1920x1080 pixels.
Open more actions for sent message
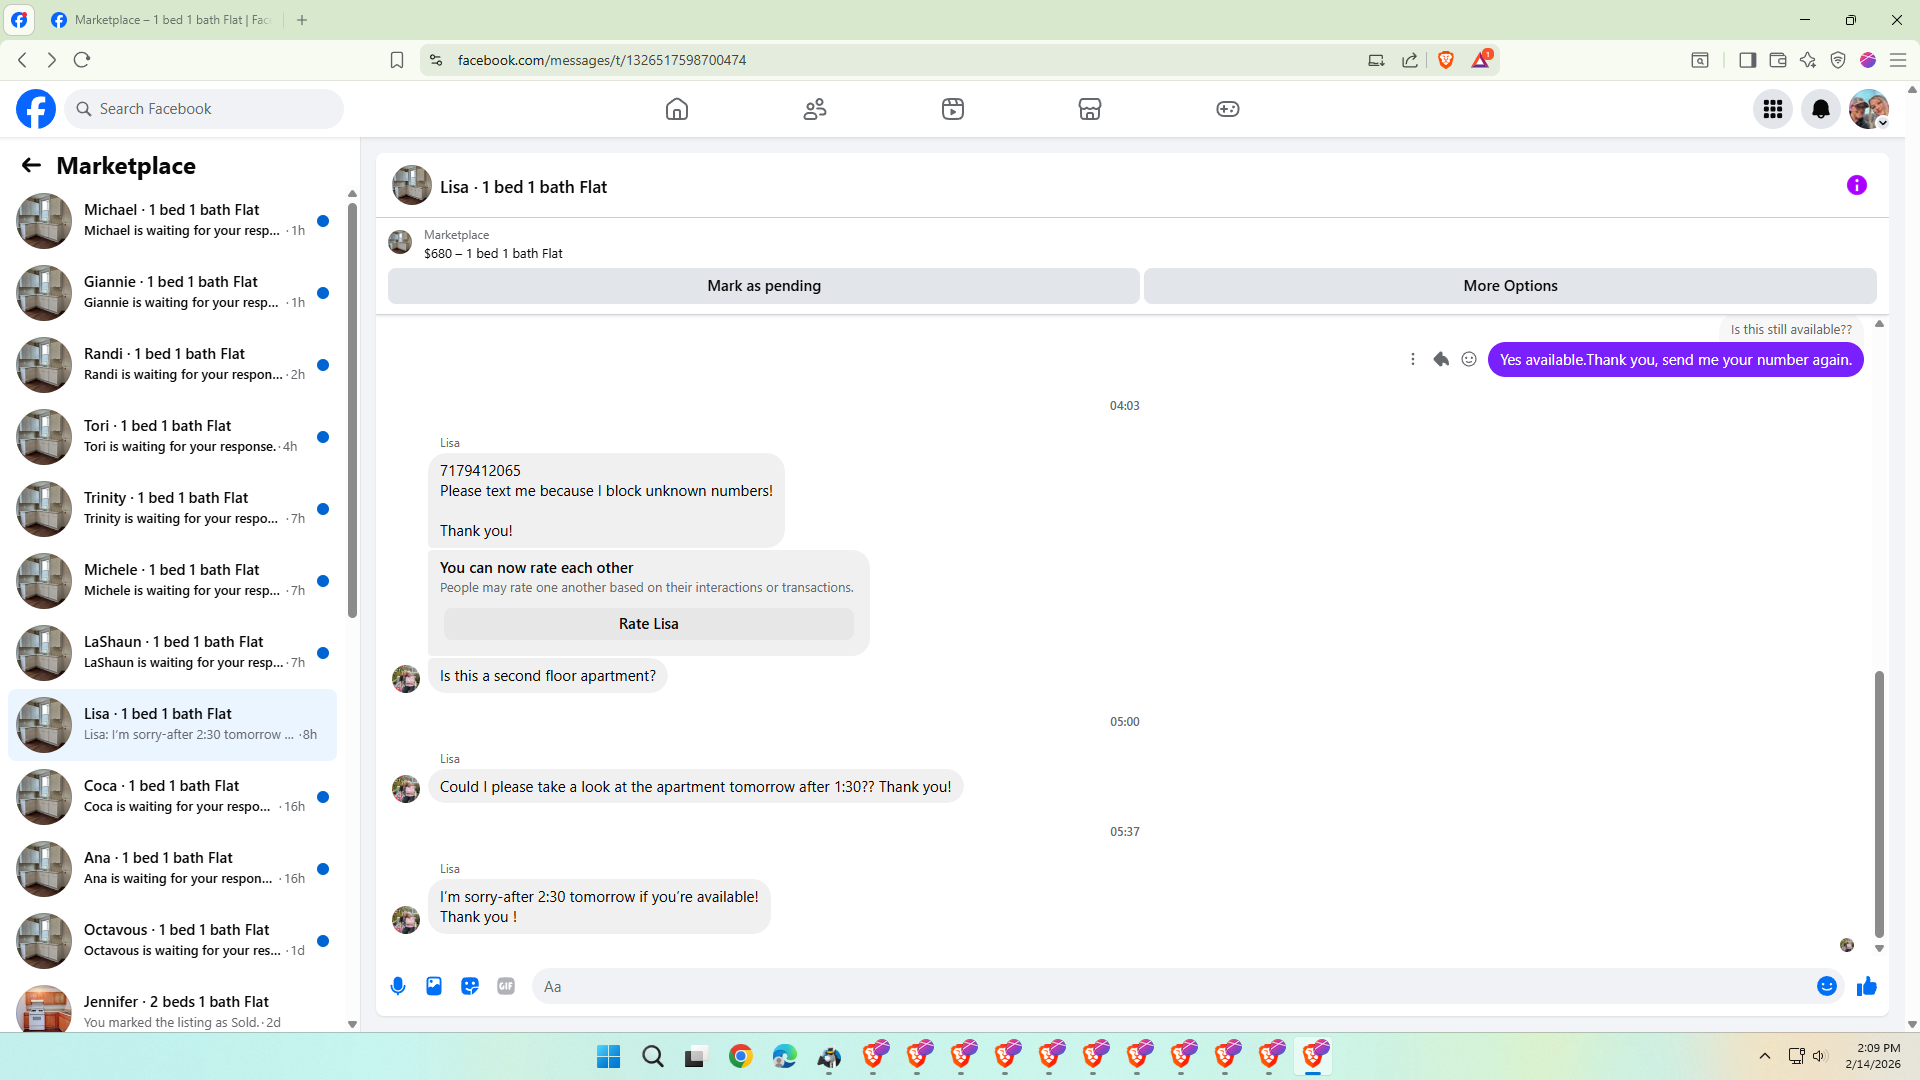1412,359
